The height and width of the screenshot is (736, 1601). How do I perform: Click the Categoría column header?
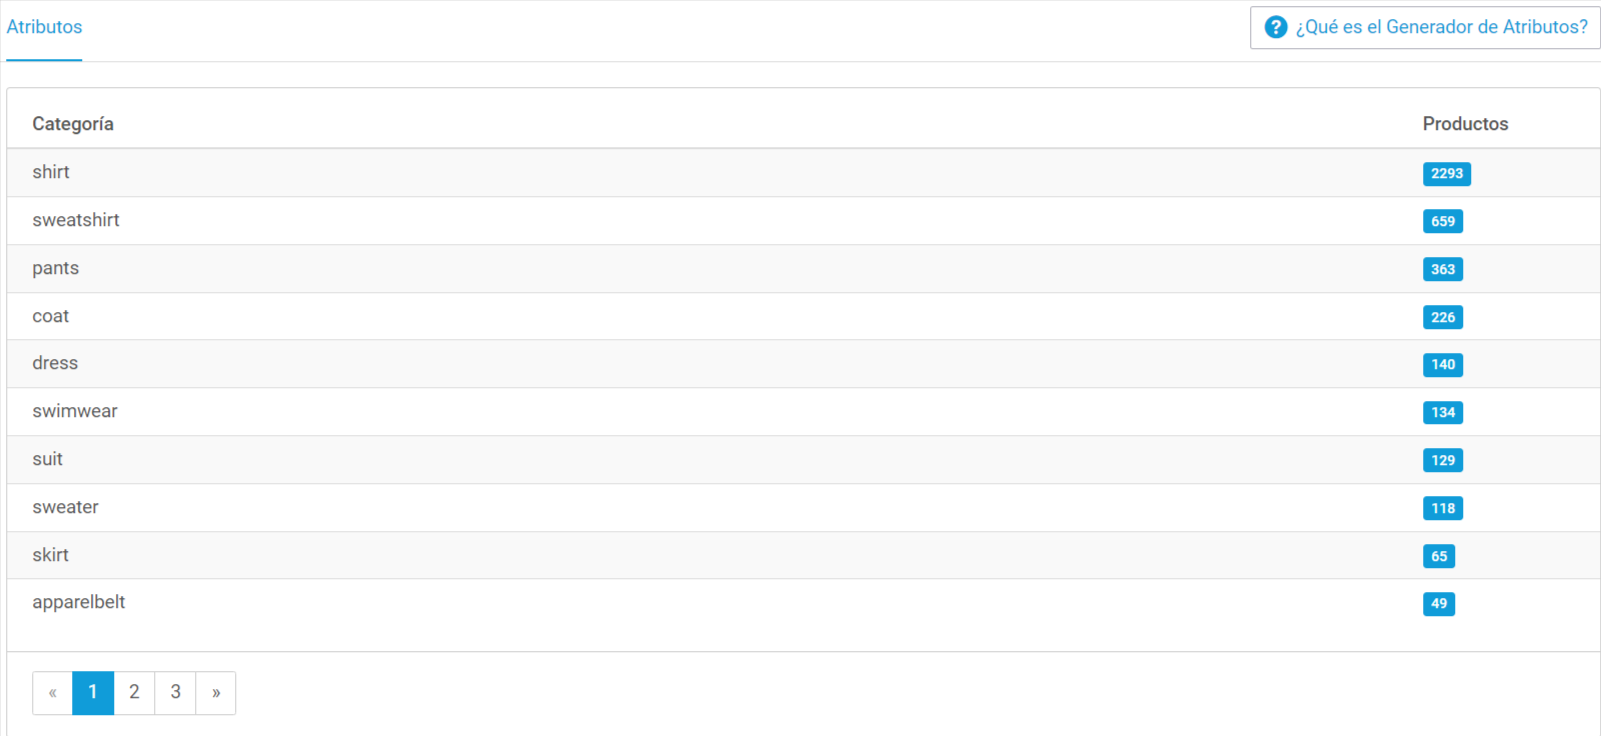[73, 124]
